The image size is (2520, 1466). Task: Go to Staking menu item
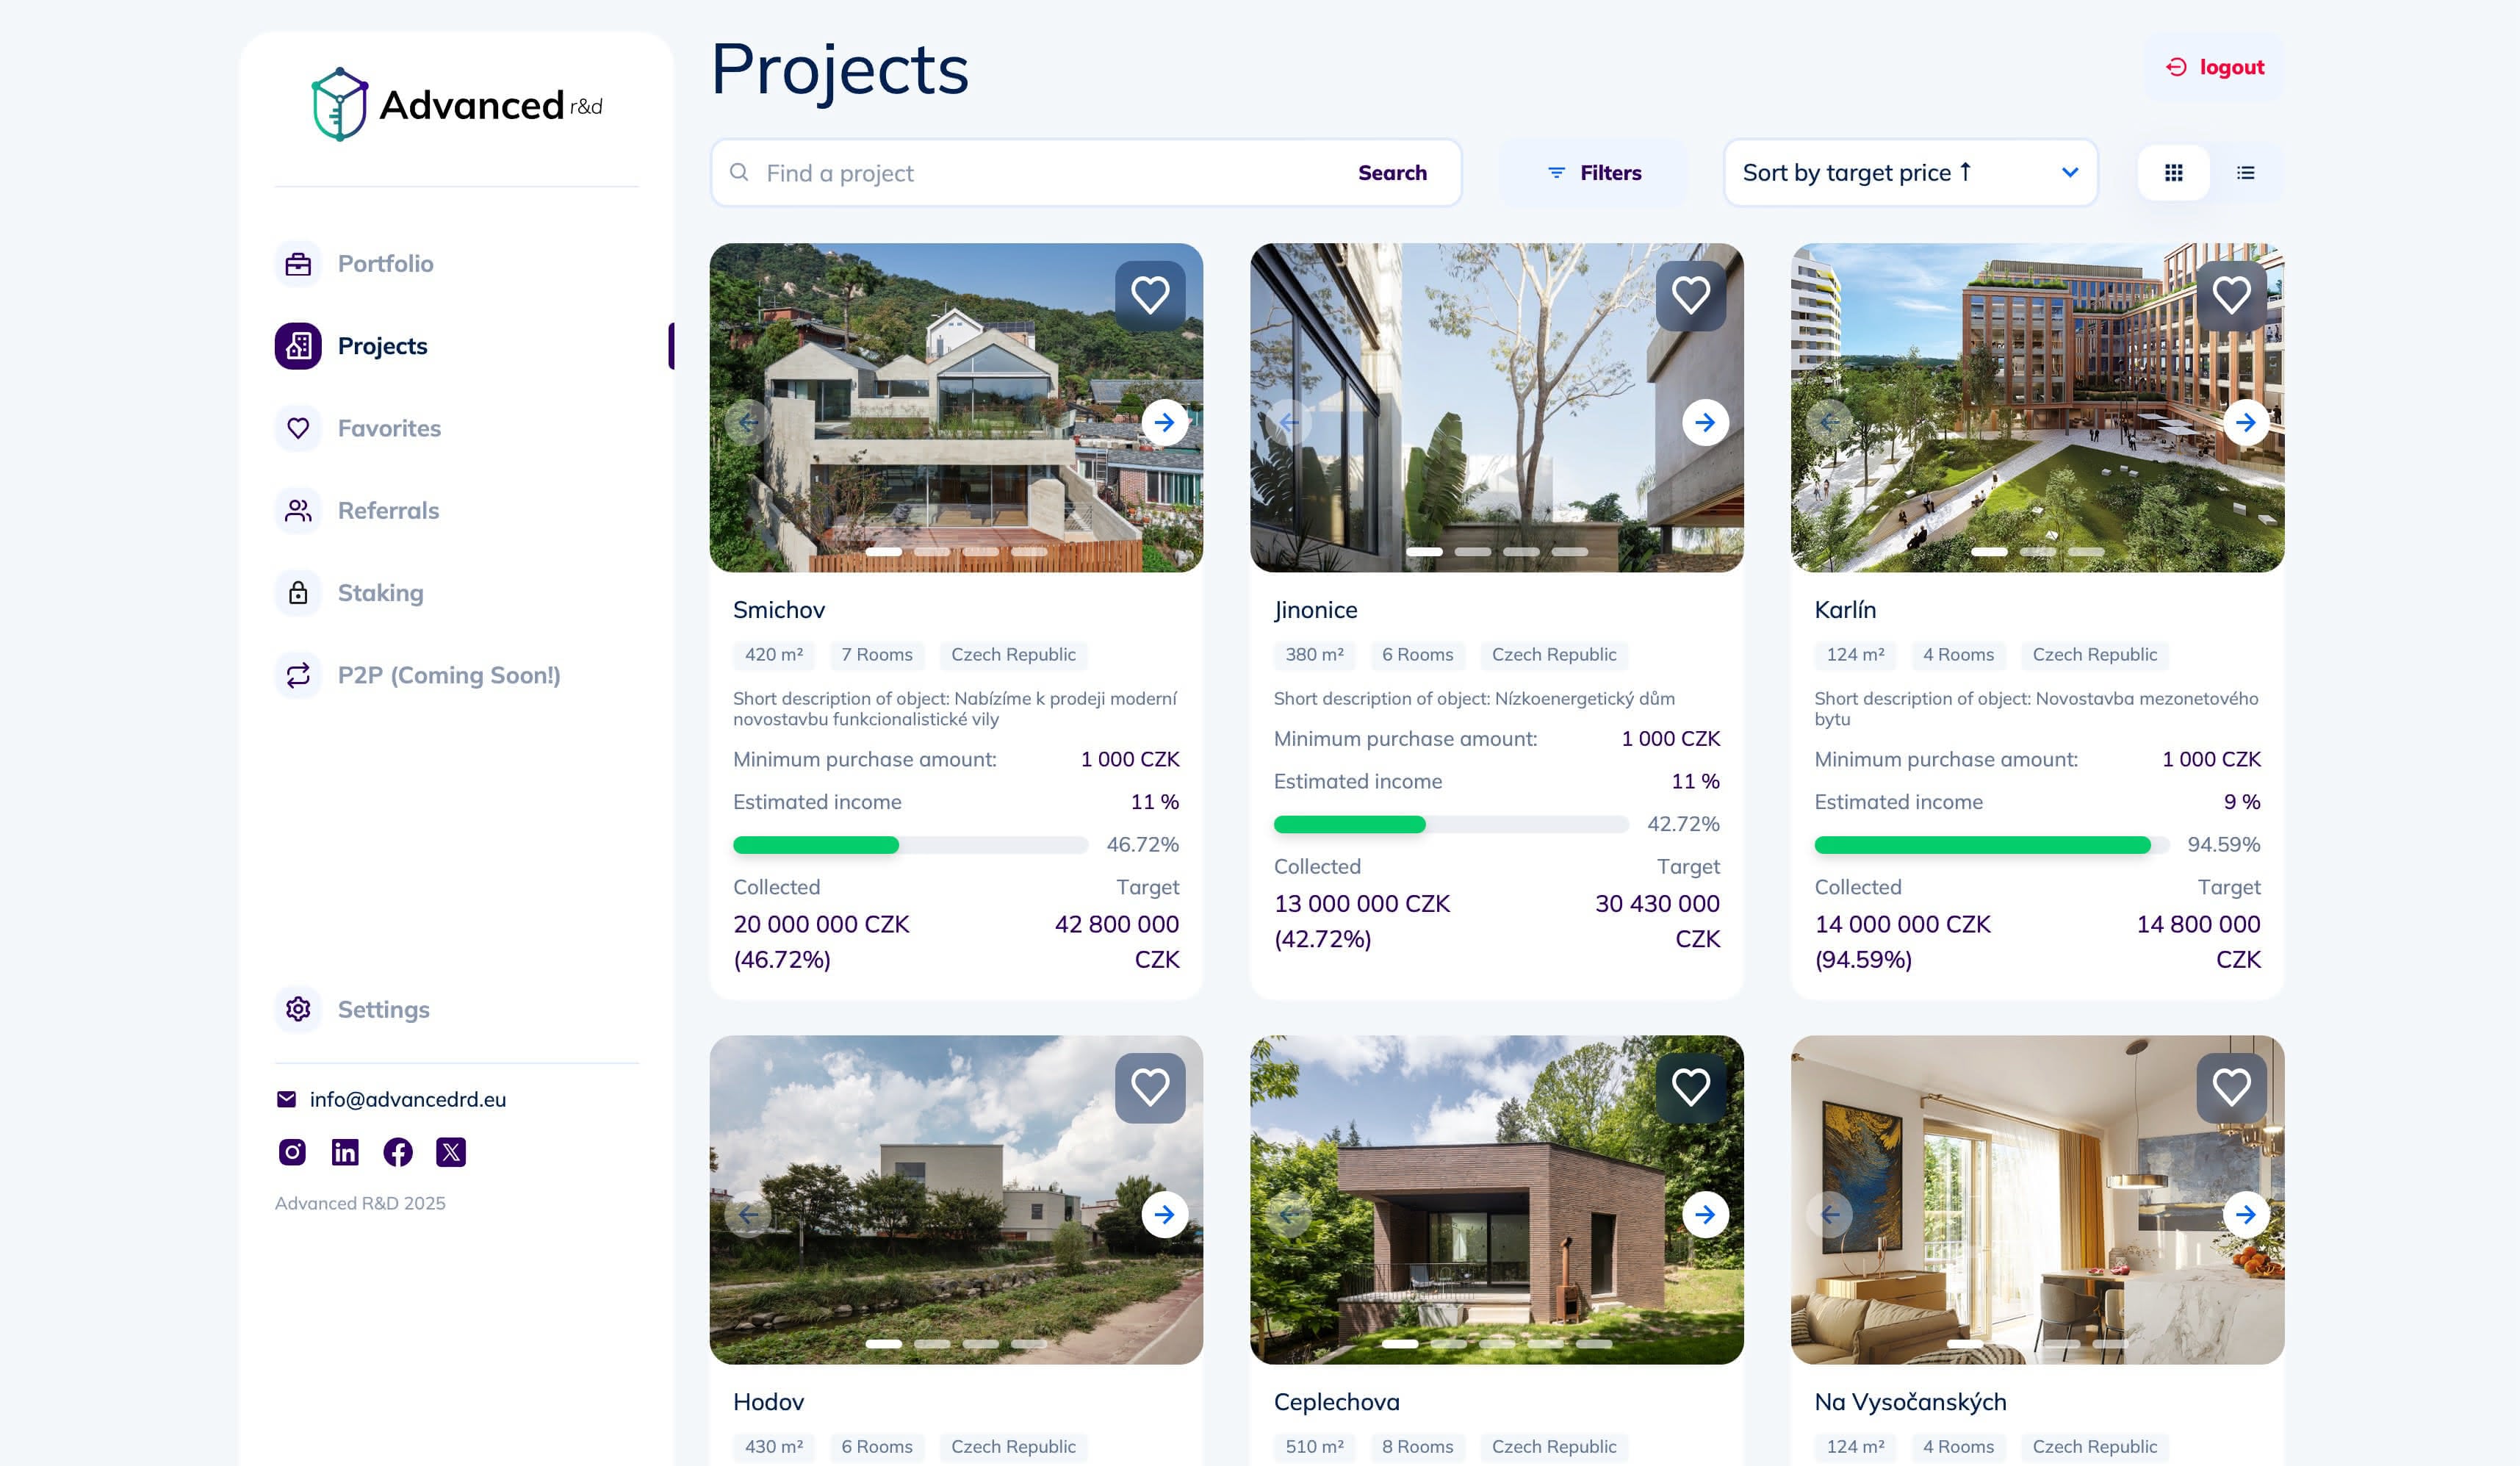380,593
